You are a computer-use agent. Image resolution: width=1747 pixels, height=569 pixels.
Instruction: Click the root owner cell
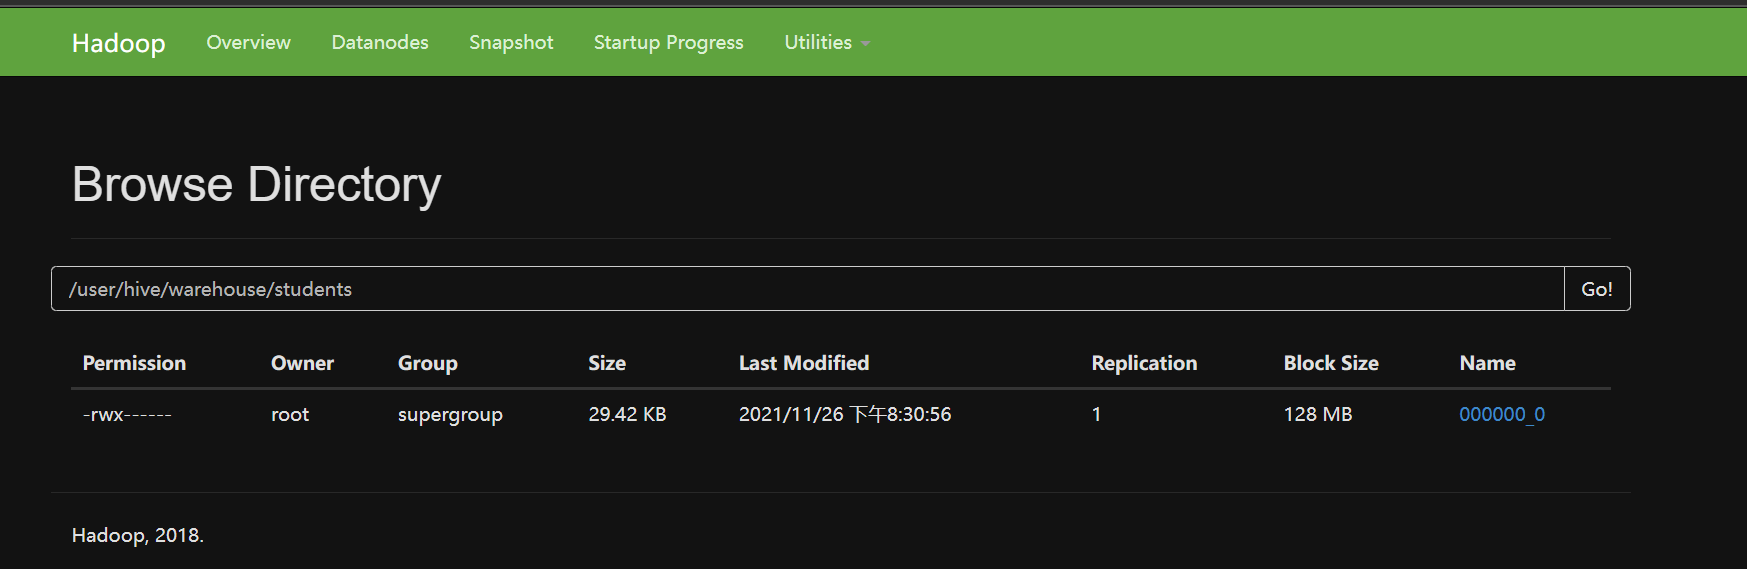click(290, 414)
